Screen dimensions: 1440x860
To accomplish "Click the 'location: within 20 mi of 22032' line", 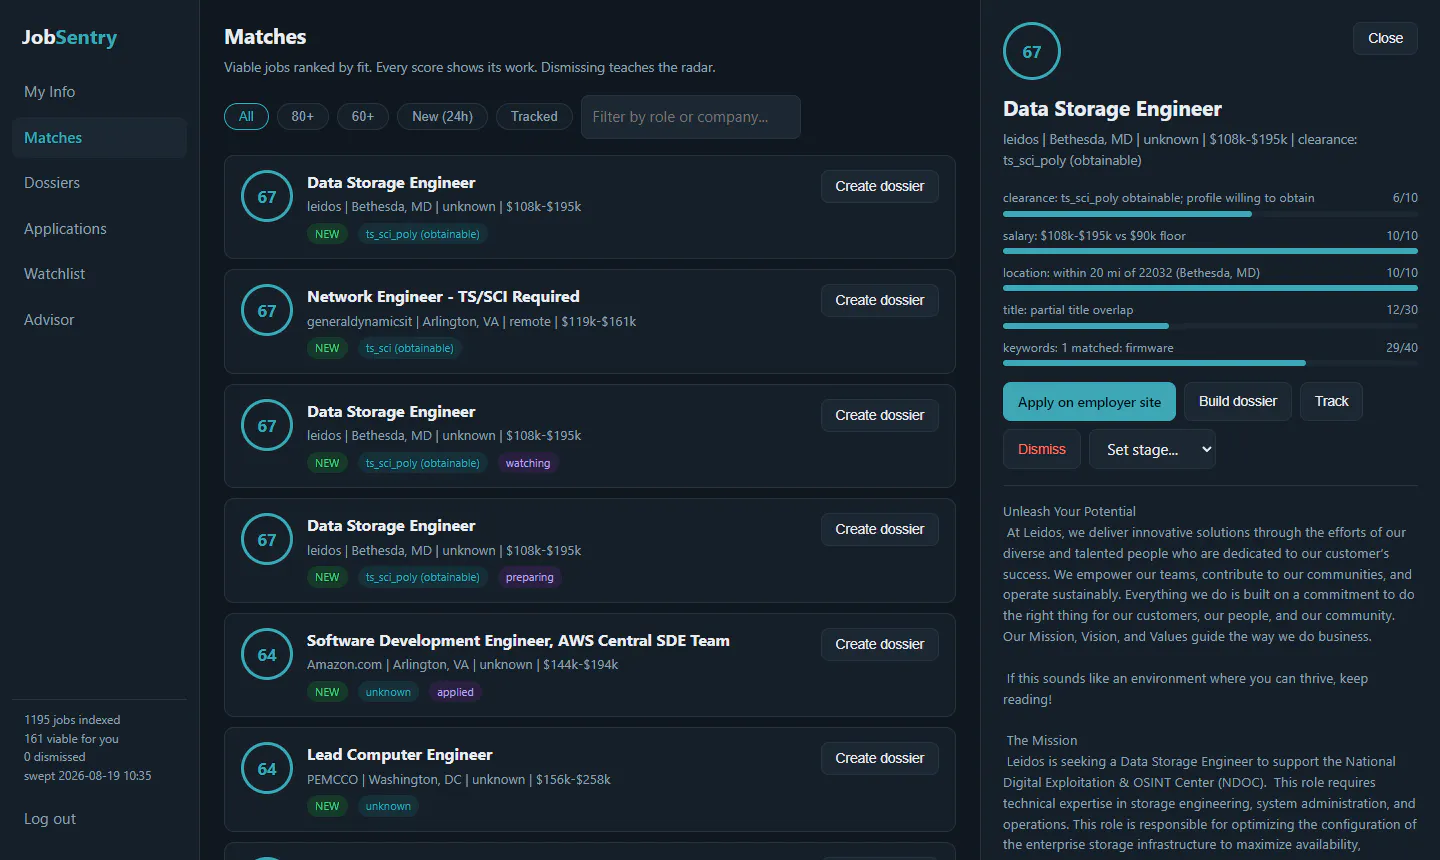I will click(x=1131, y=273).
